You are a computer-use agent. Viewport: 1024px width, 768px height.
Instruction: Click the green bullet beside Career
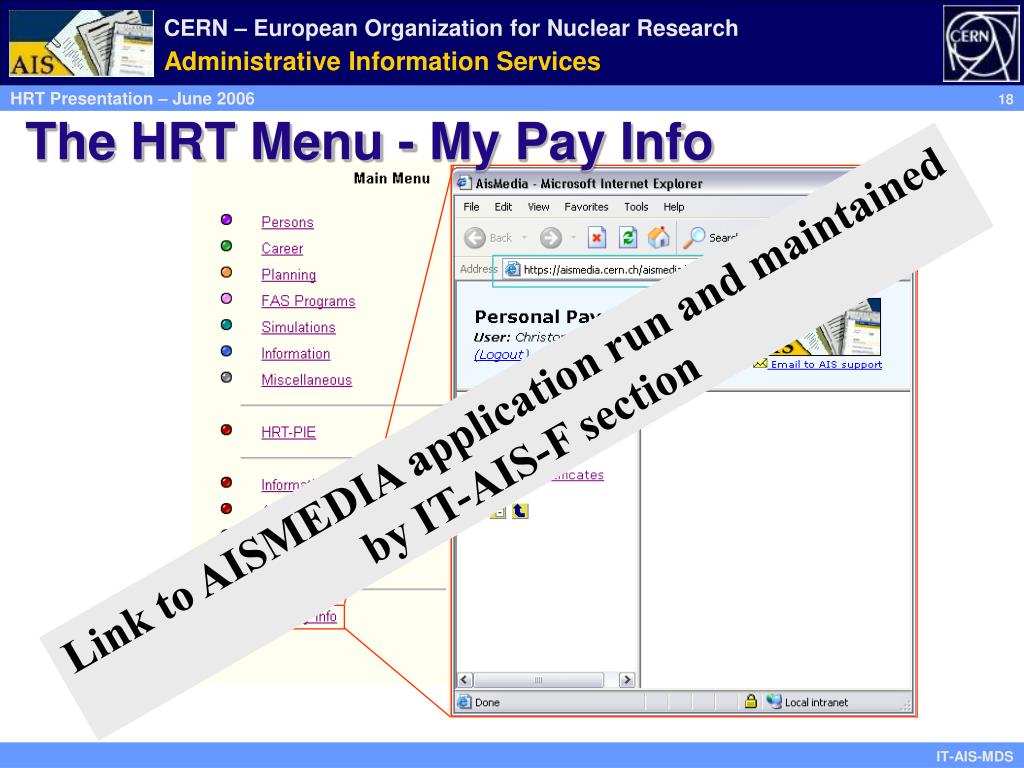click(x=227, y=246)
